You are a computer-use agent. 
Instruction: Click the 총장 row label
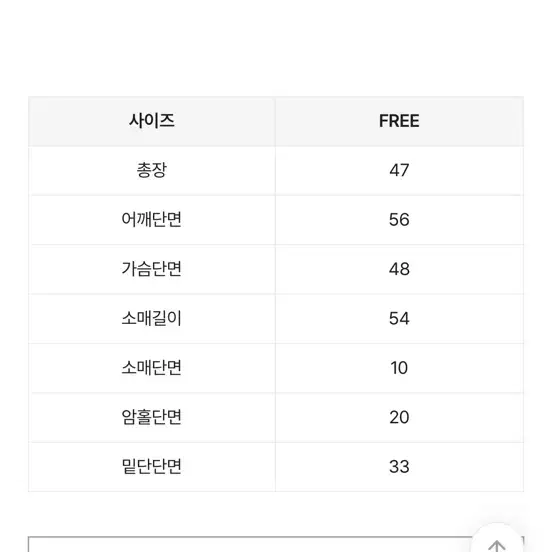(152, 170)
